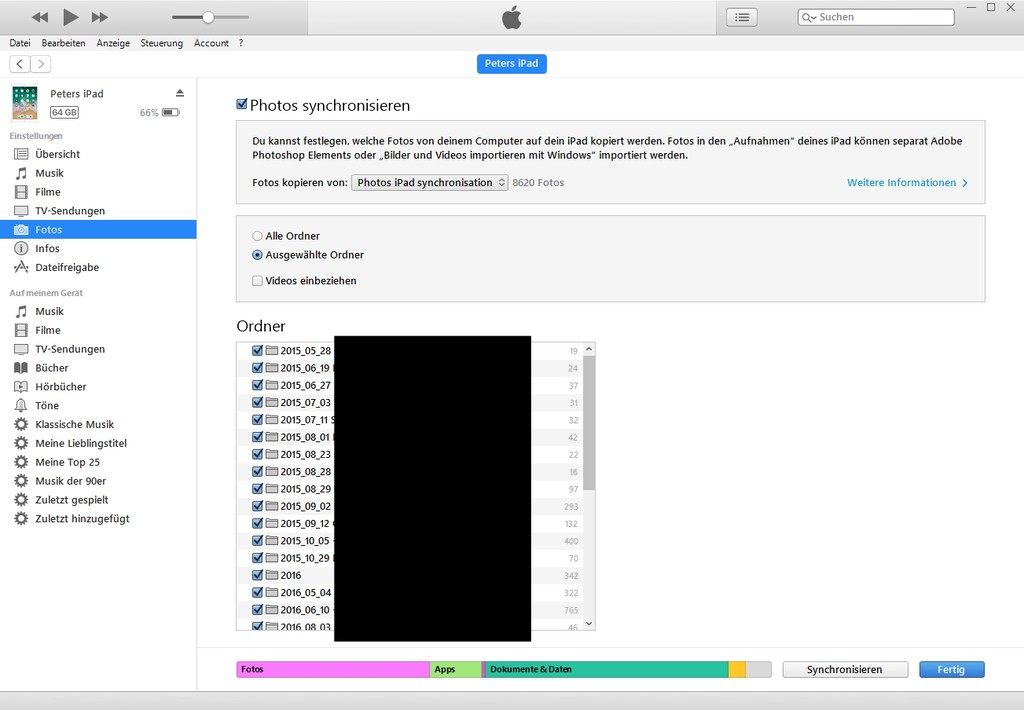This screenshot has width=1024, height=710.
Task: Open Bücher on the device
Action: (98, 368)
